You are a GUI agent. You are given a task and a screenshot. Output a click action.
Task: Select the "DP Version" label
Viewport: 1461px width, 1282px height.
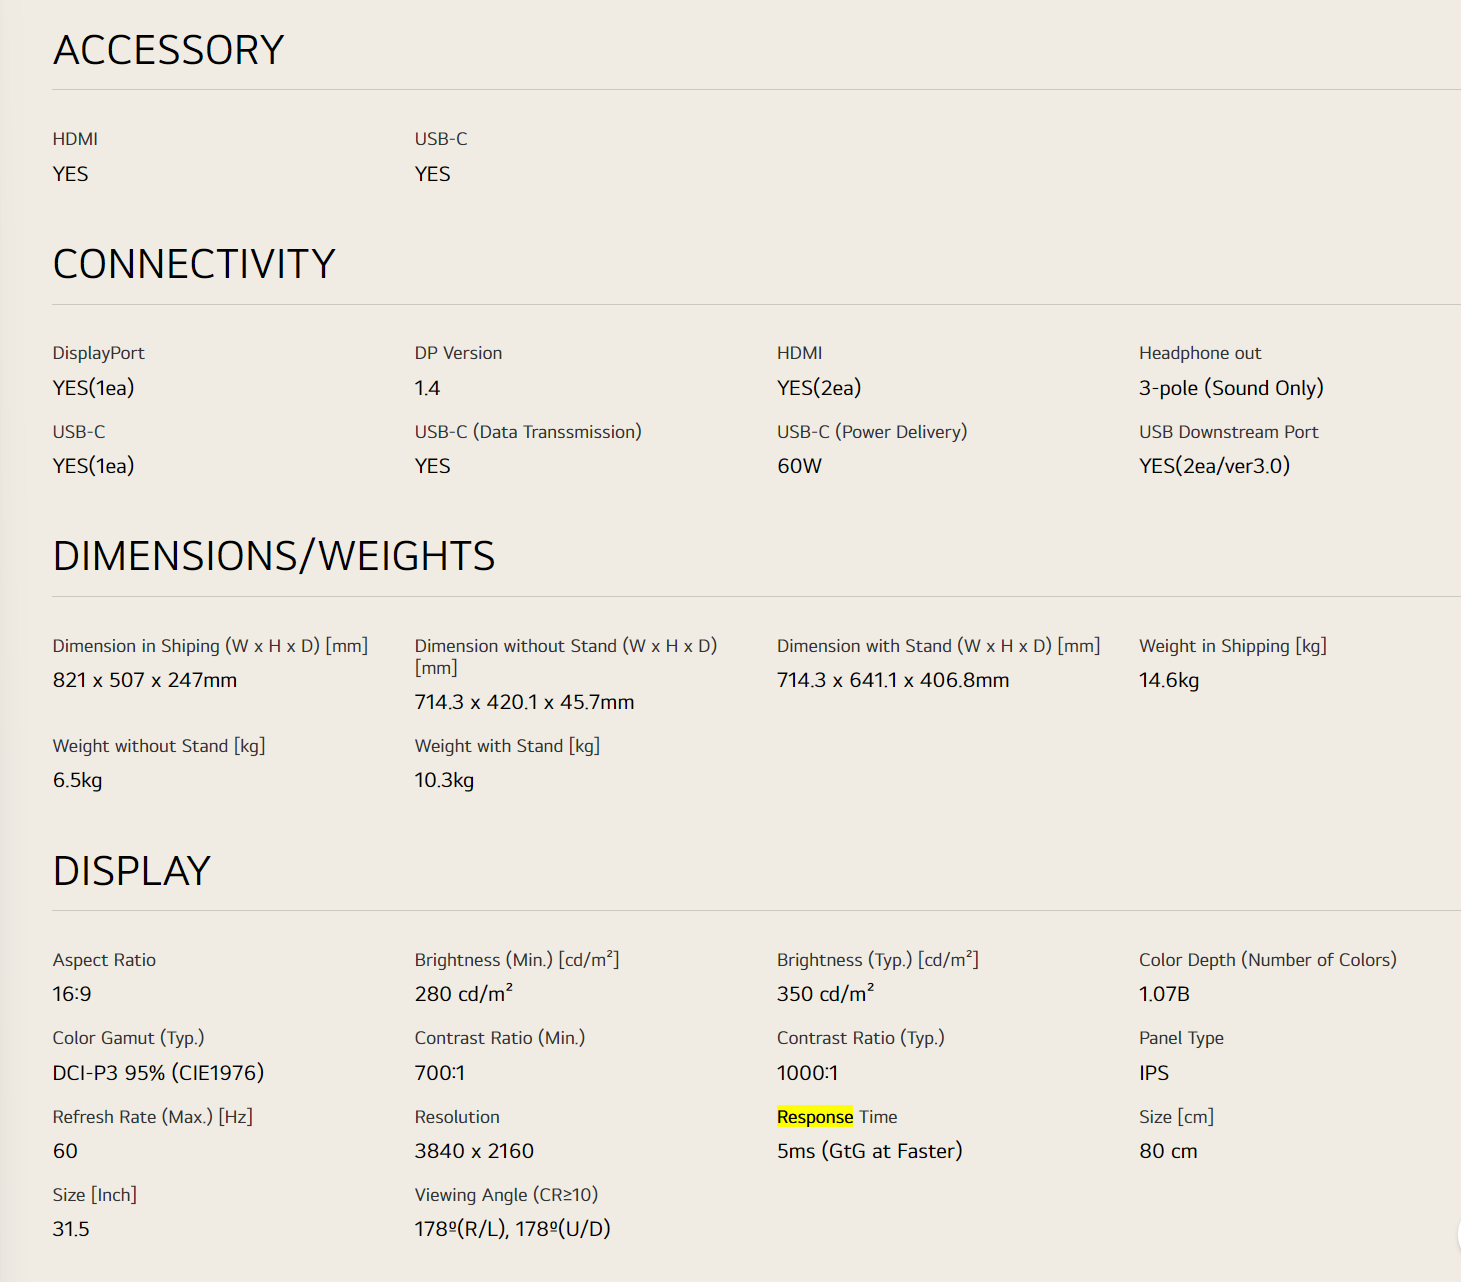tap(459, 353)
